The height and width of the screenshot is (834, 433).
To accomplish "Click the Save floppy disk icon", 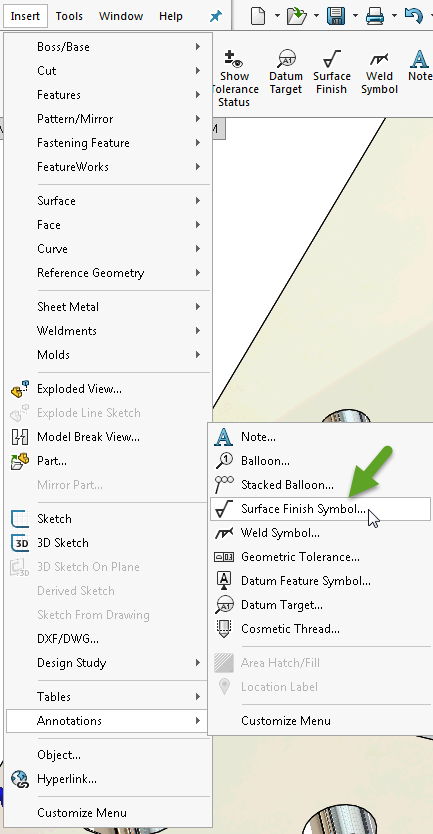I will coord(336,16).
